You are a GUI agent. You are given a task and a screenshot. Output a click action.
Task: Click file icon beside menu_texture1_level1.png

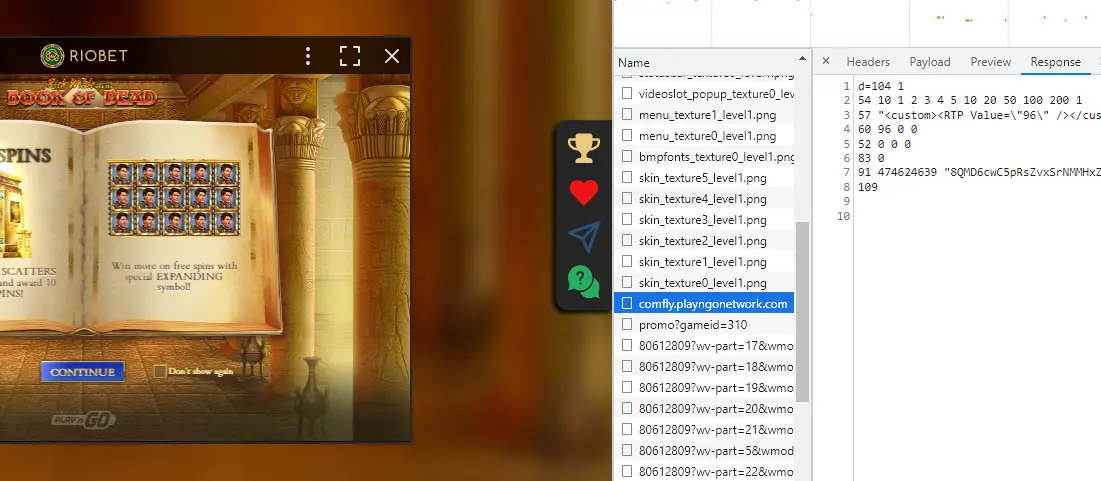coord(627,114)
